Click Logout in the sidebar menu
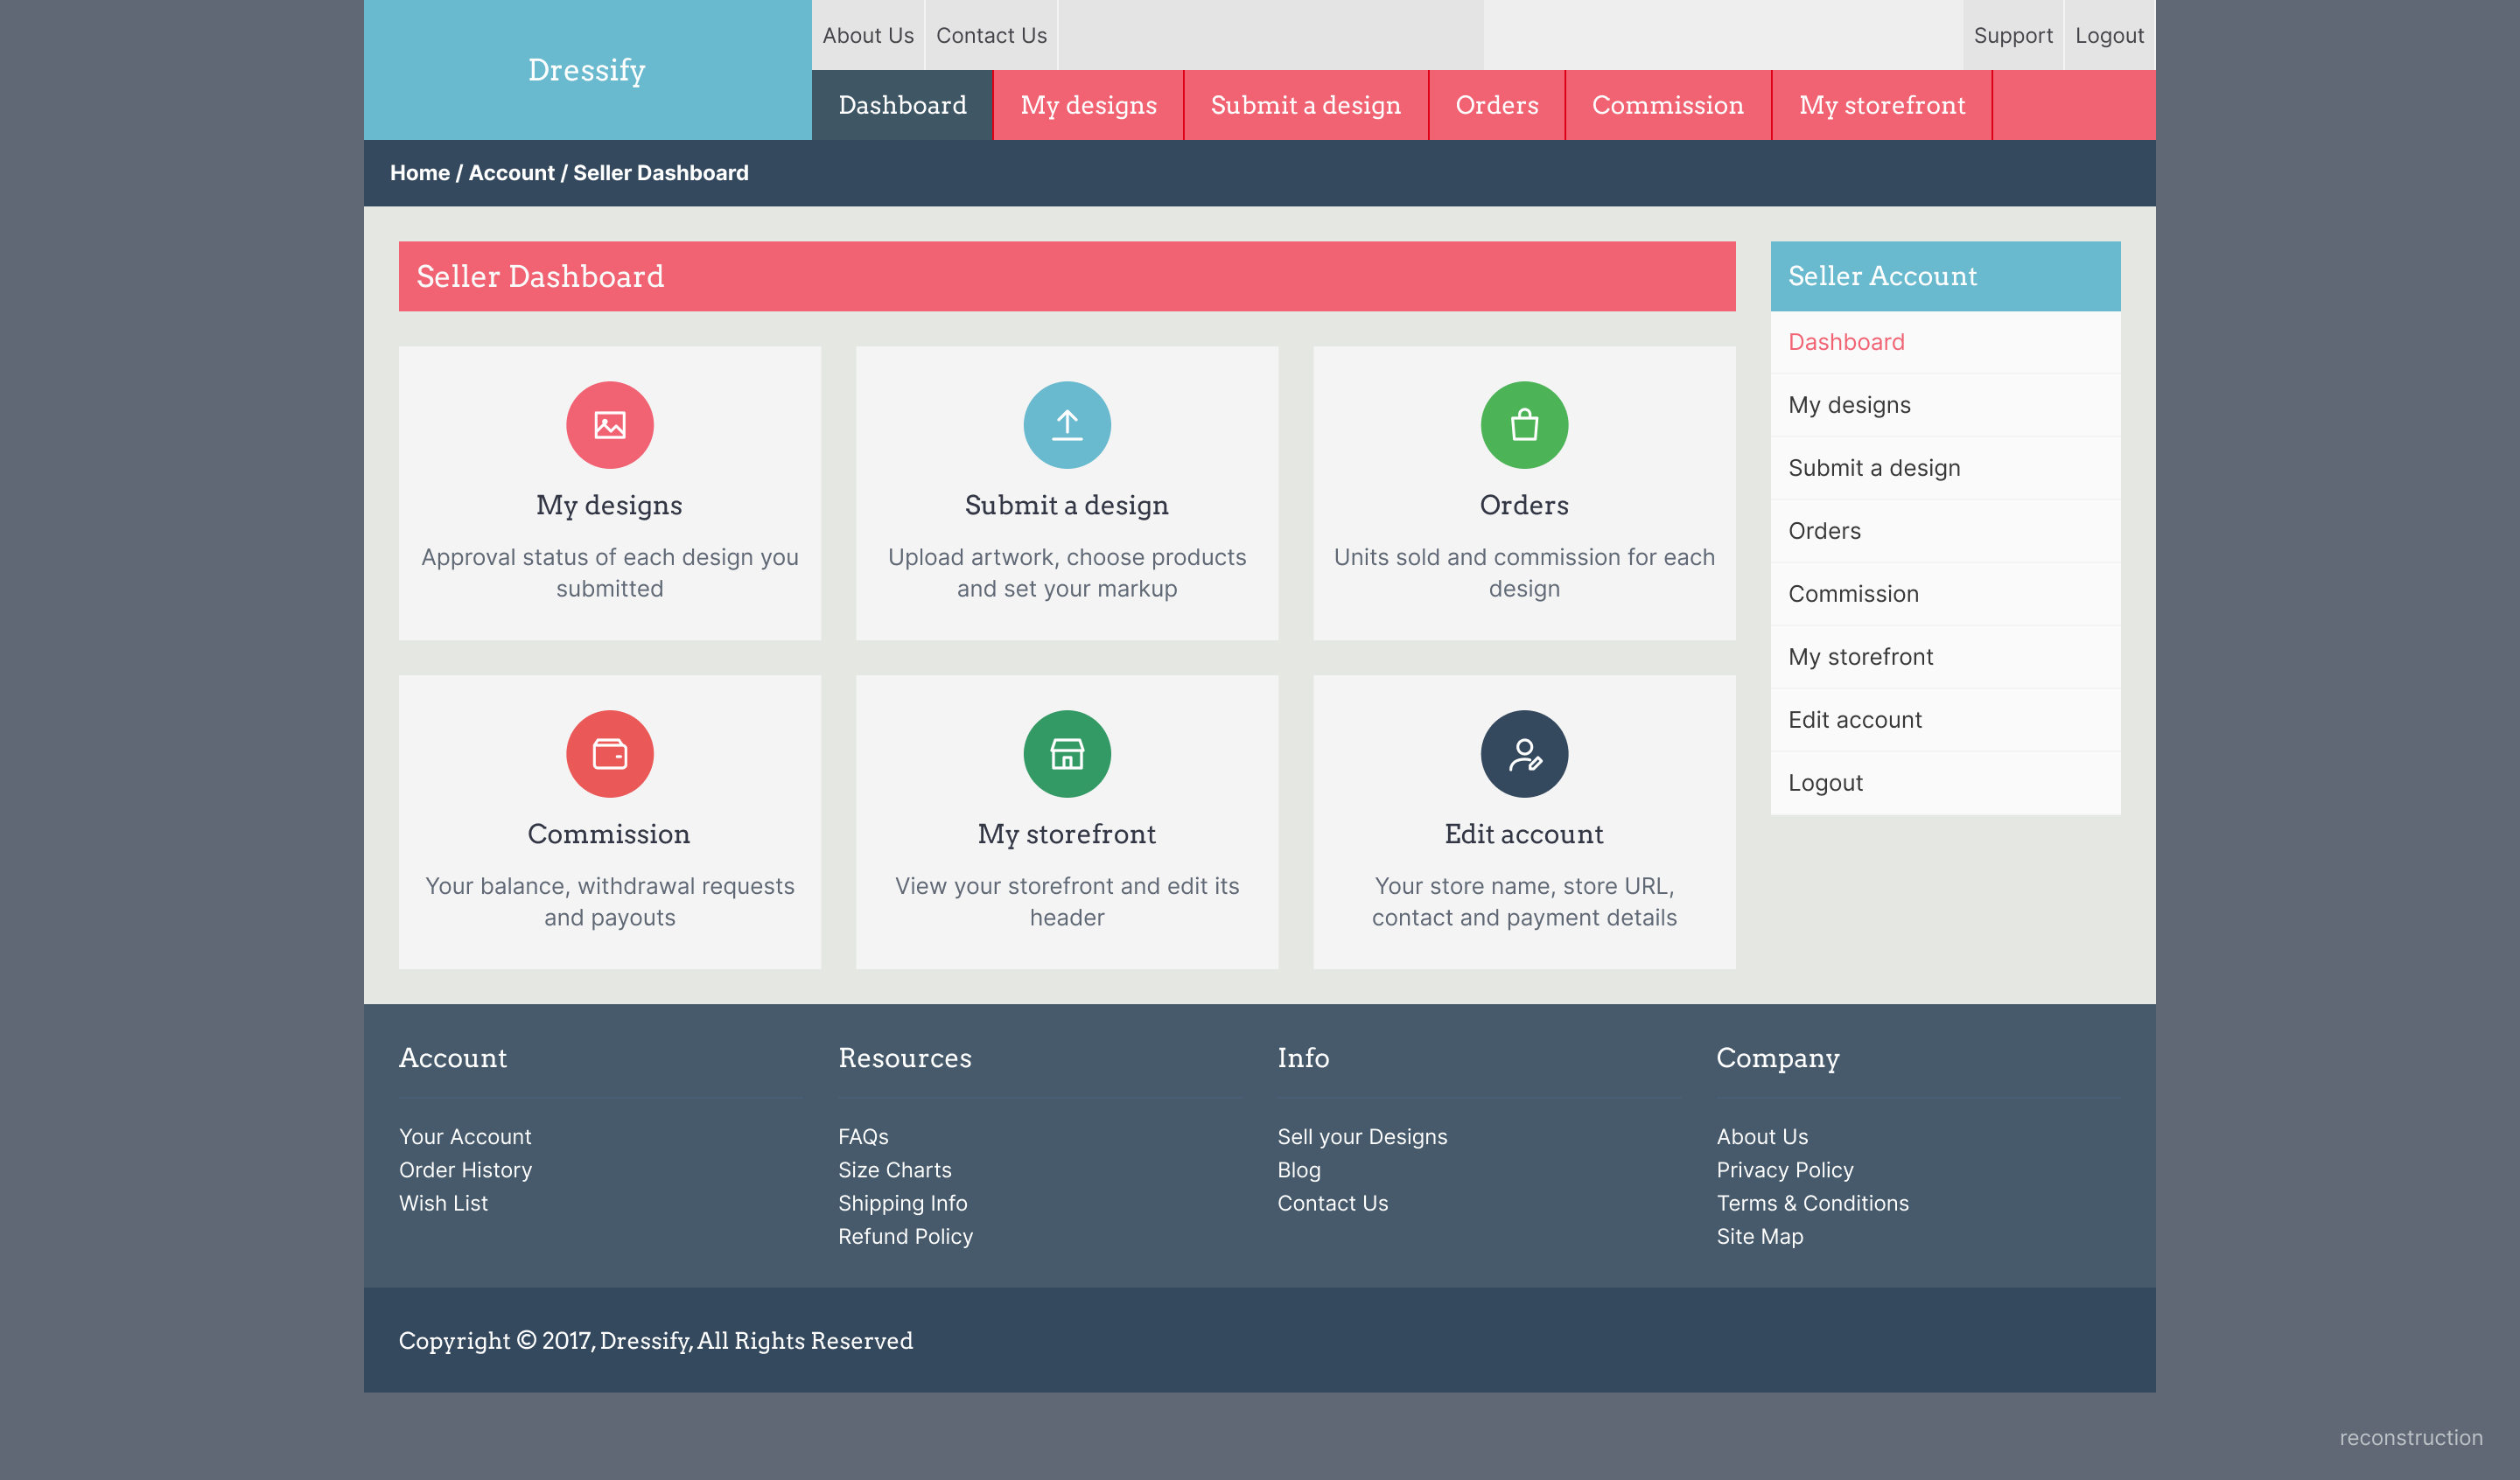 (1945, 783)
